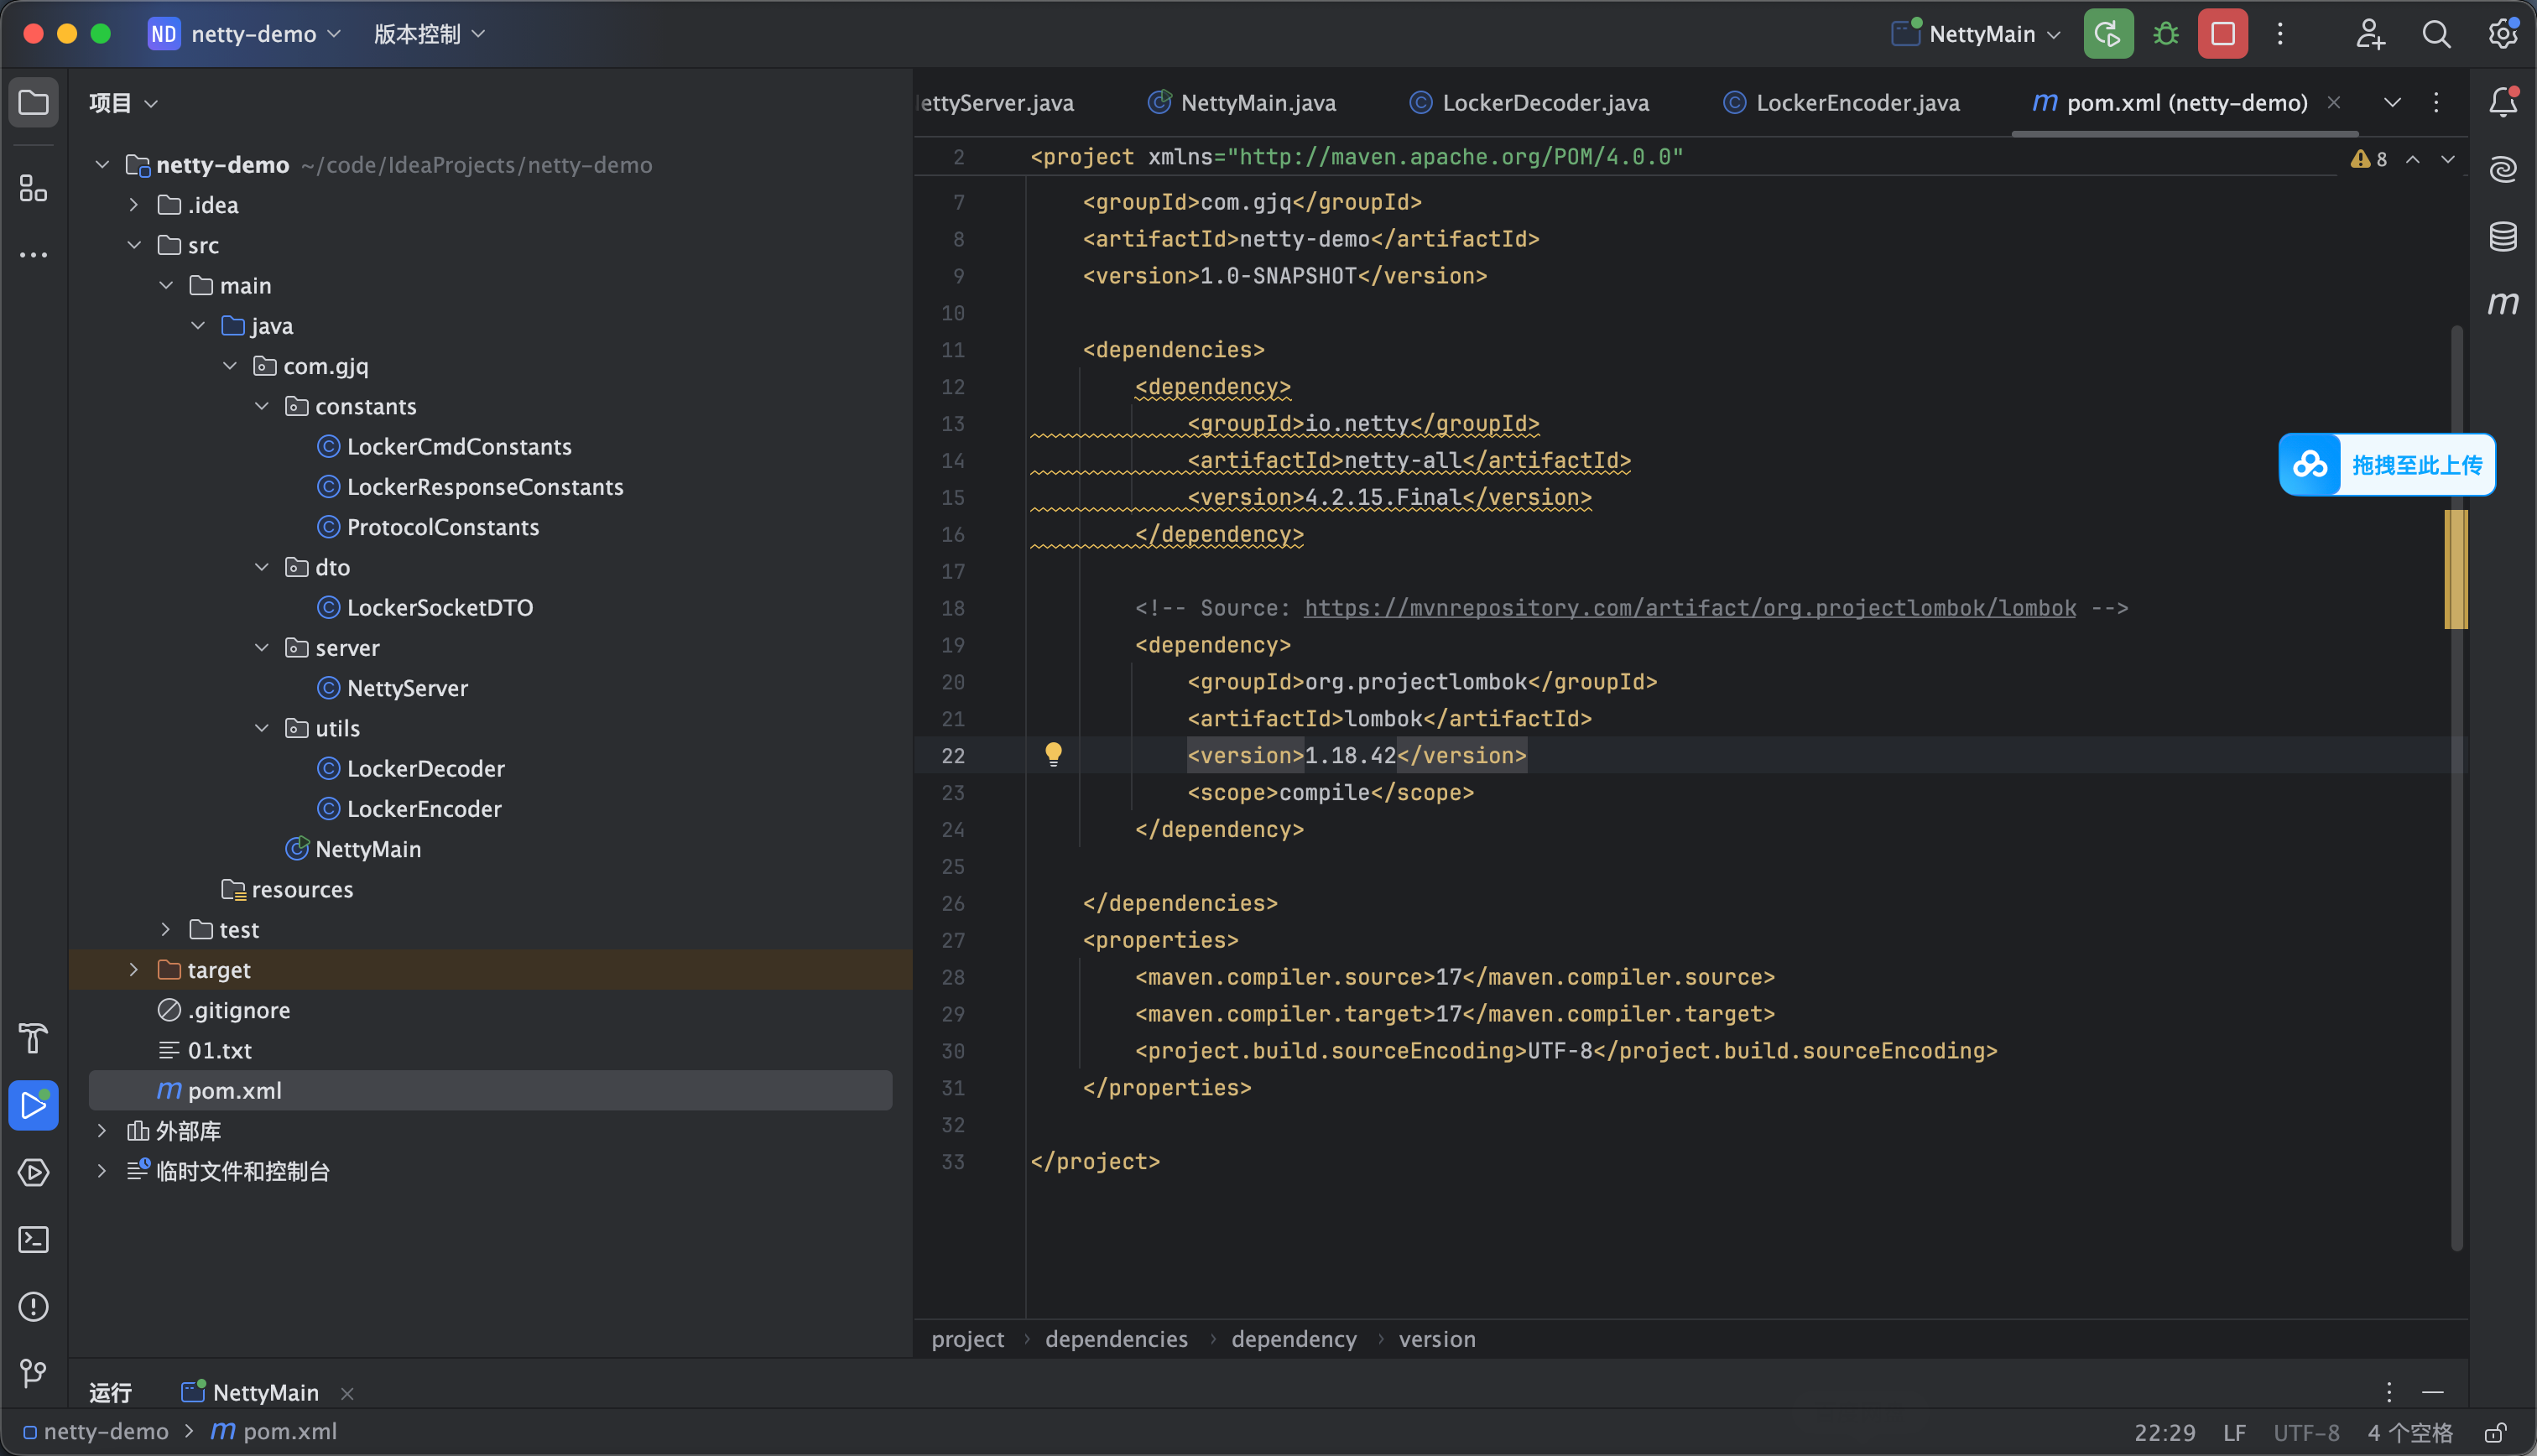Switch to LockerEncoder.java tab
The image size is (2537, 1456).
(x=1841, y=102)
